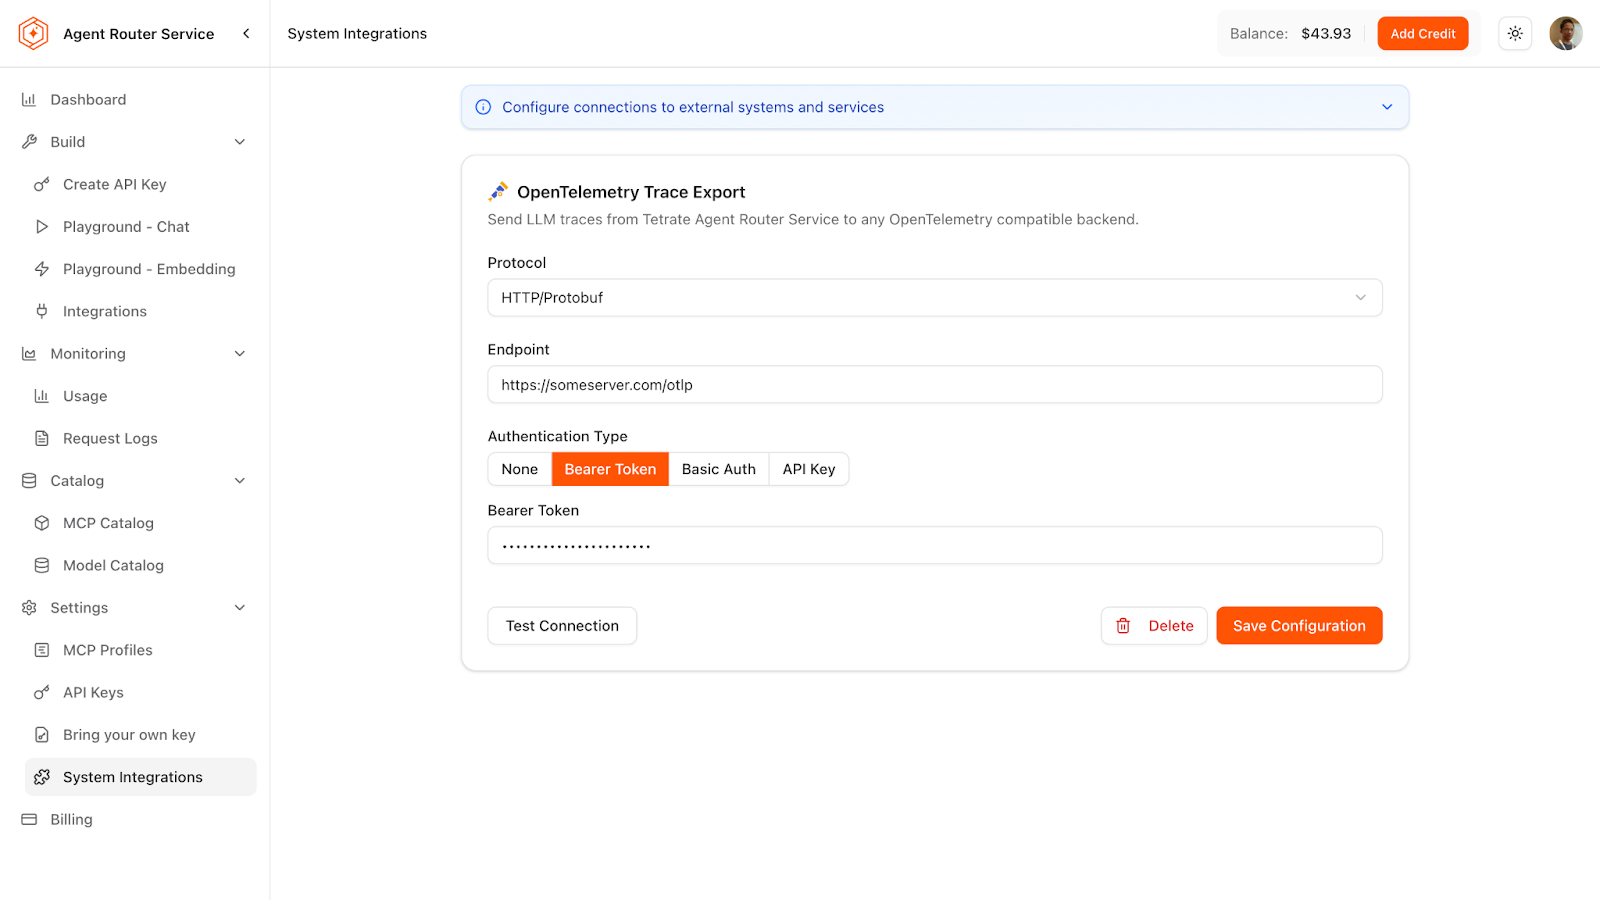Image resolution: width=1600 pixels, height=900 pixels.
Task: Click the Test Connection button
Action: [x=562, y=626]
